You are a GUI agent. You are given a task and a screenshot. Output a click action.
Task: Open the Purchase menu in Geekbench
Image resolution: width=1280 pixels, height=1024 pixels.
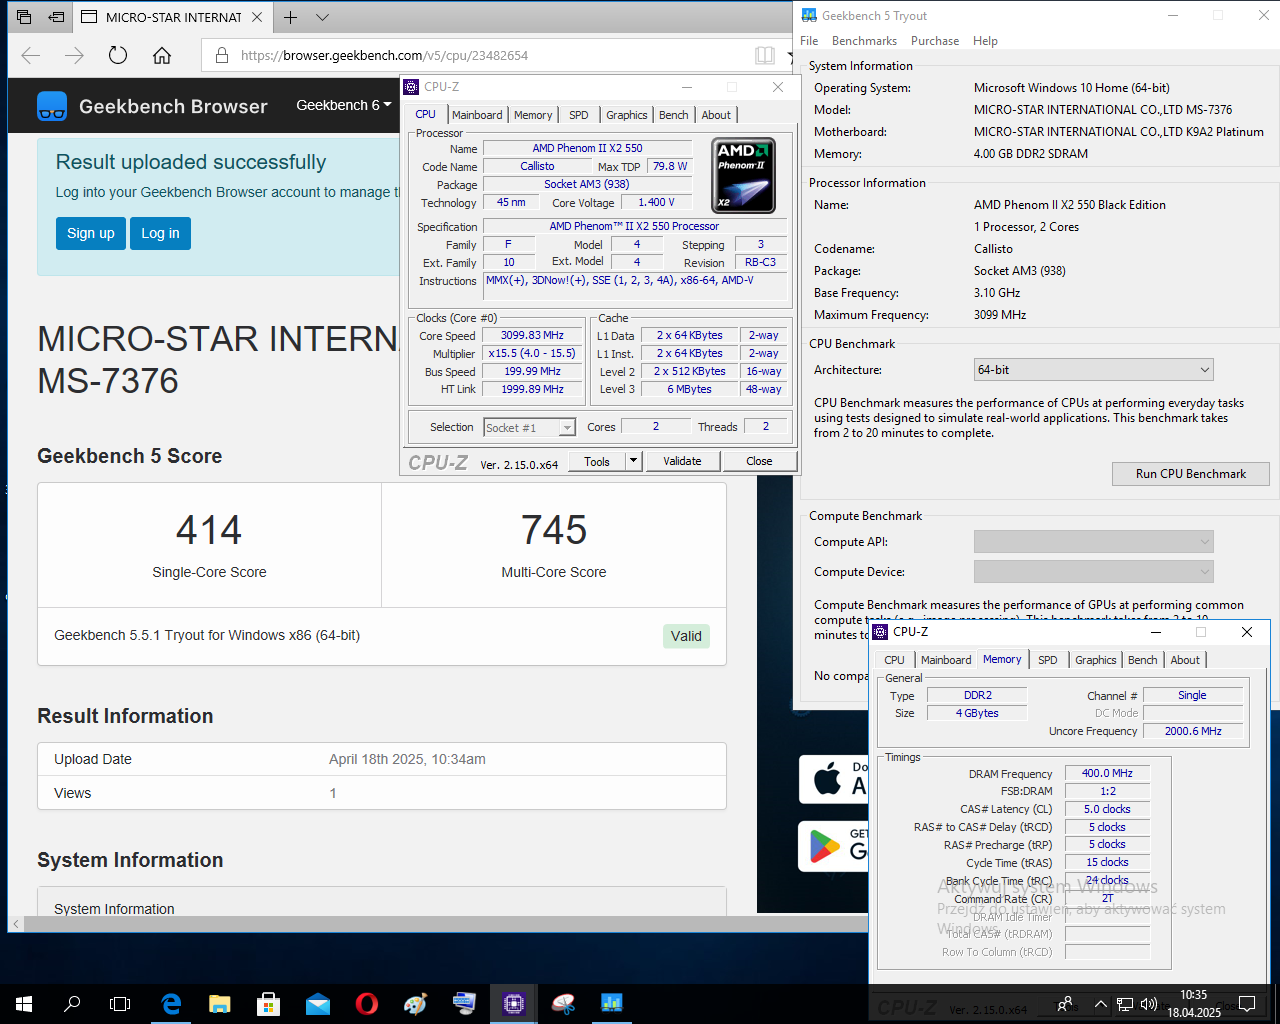(x=935, y=41)
